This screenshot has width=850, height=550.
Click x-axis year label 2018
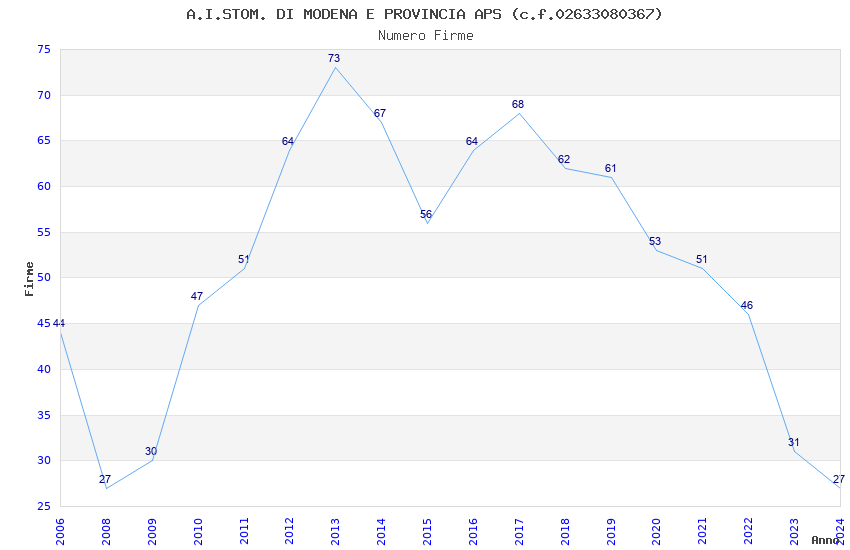coord(565,531)
